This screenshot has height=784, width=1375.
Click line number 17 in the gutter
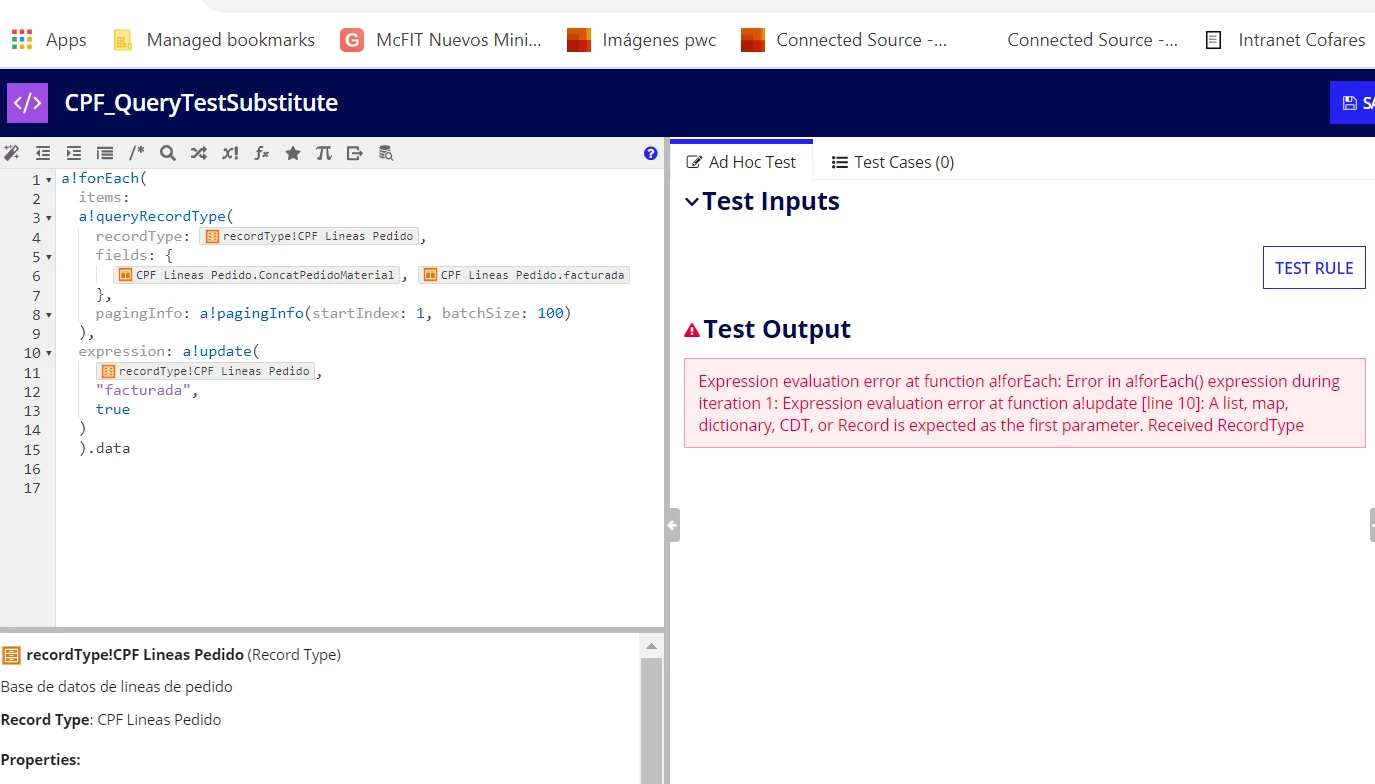31,488
